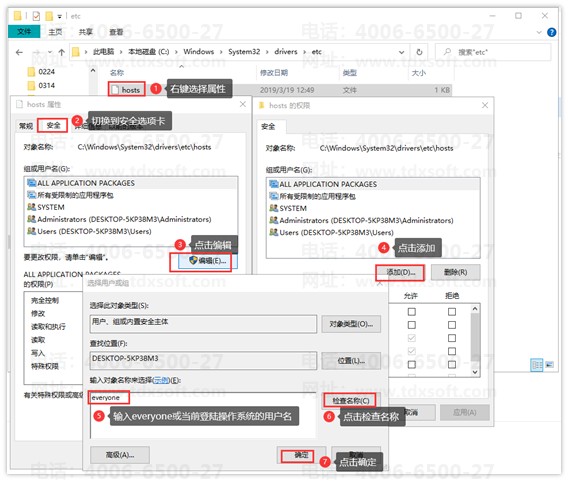Tick first deny permission checkbox
This screenshot has width=568, height=481.
click(x=452, y=311)
